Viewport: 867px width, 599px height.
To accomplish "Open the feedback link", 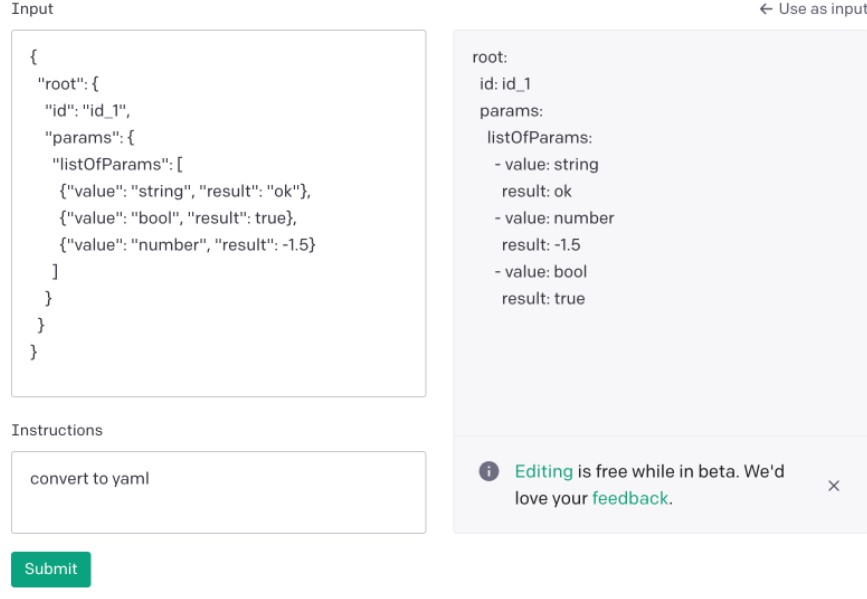I will [x=630, y=498].
